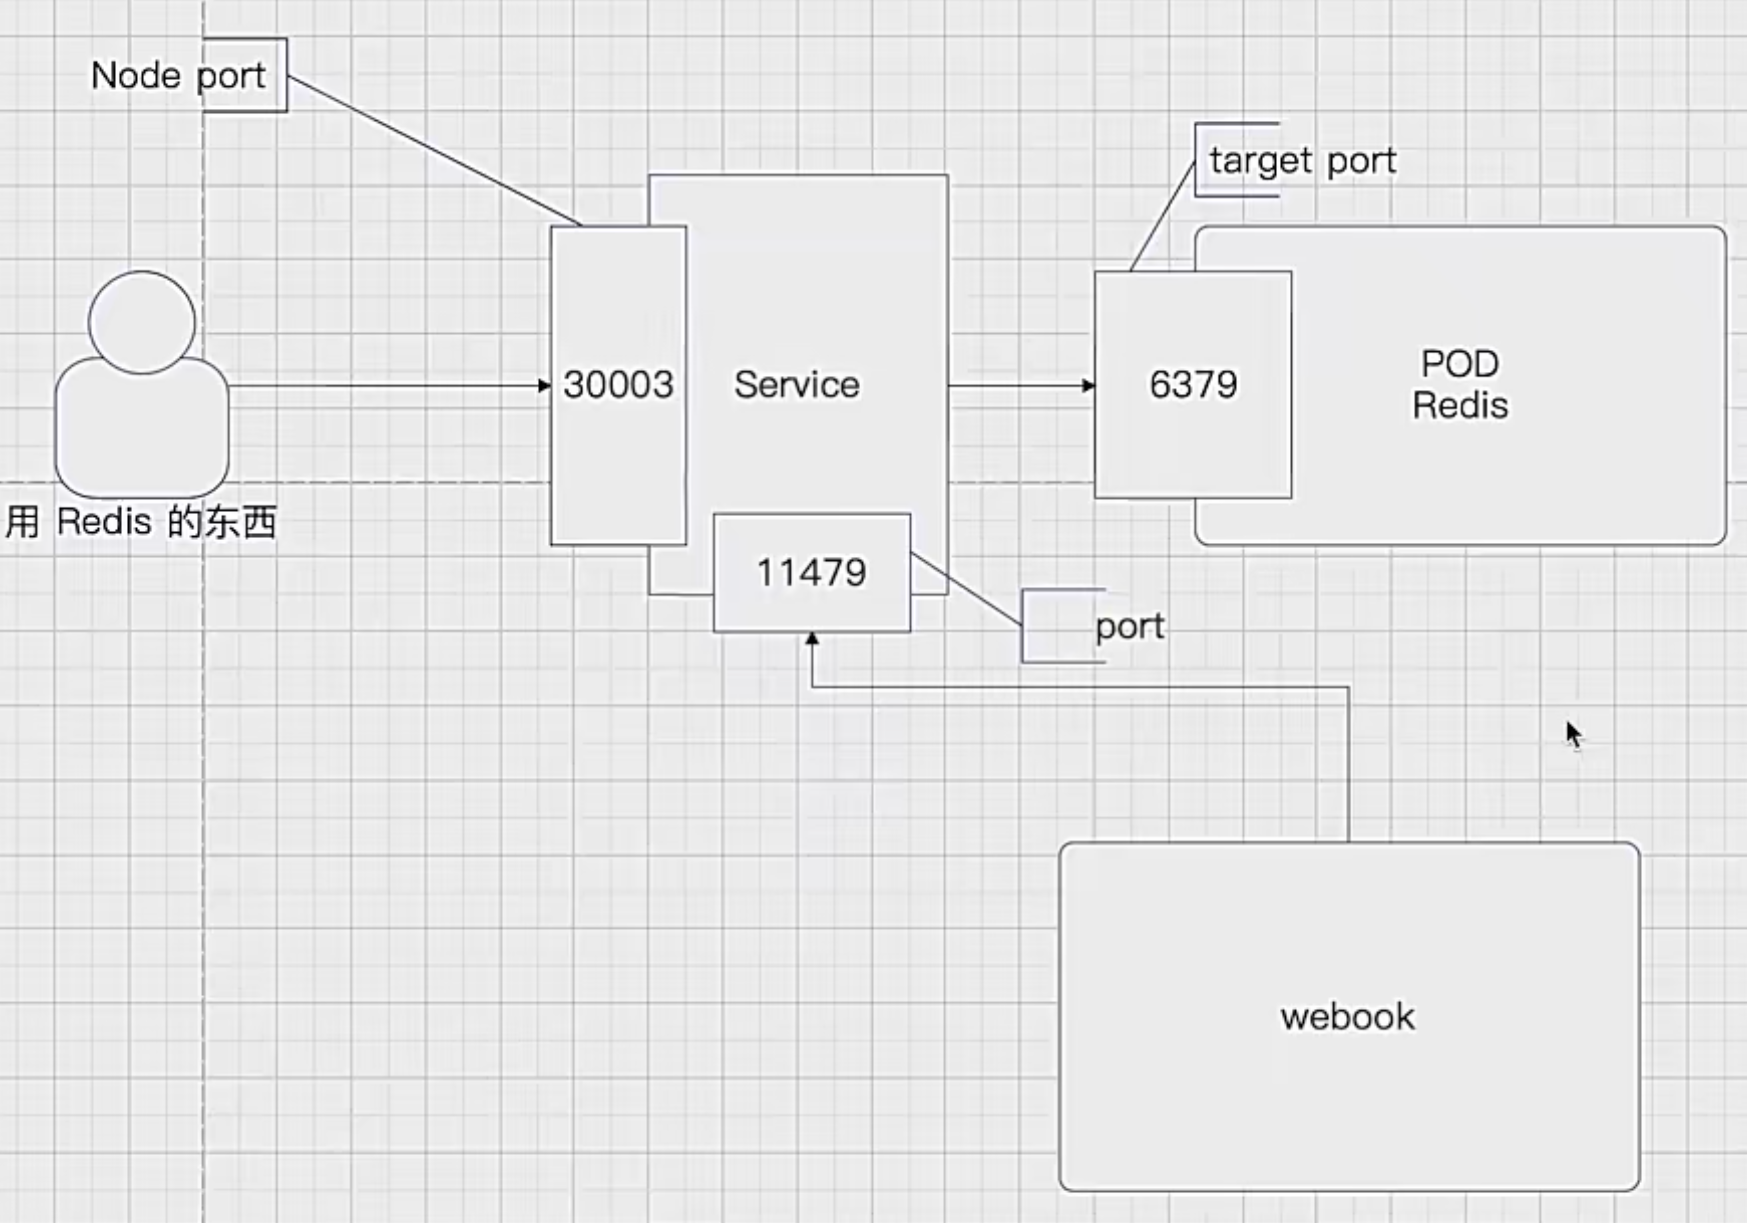Select the 6379 target port box

[1192, 385]
